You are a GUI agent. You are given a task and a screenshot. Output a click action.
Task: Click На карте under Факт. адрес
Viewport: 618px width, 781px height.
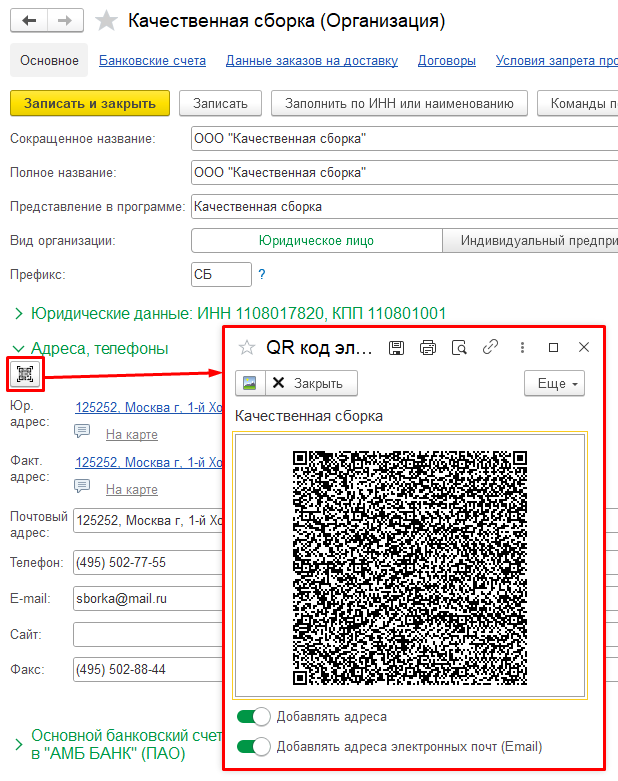coord(131,489)
